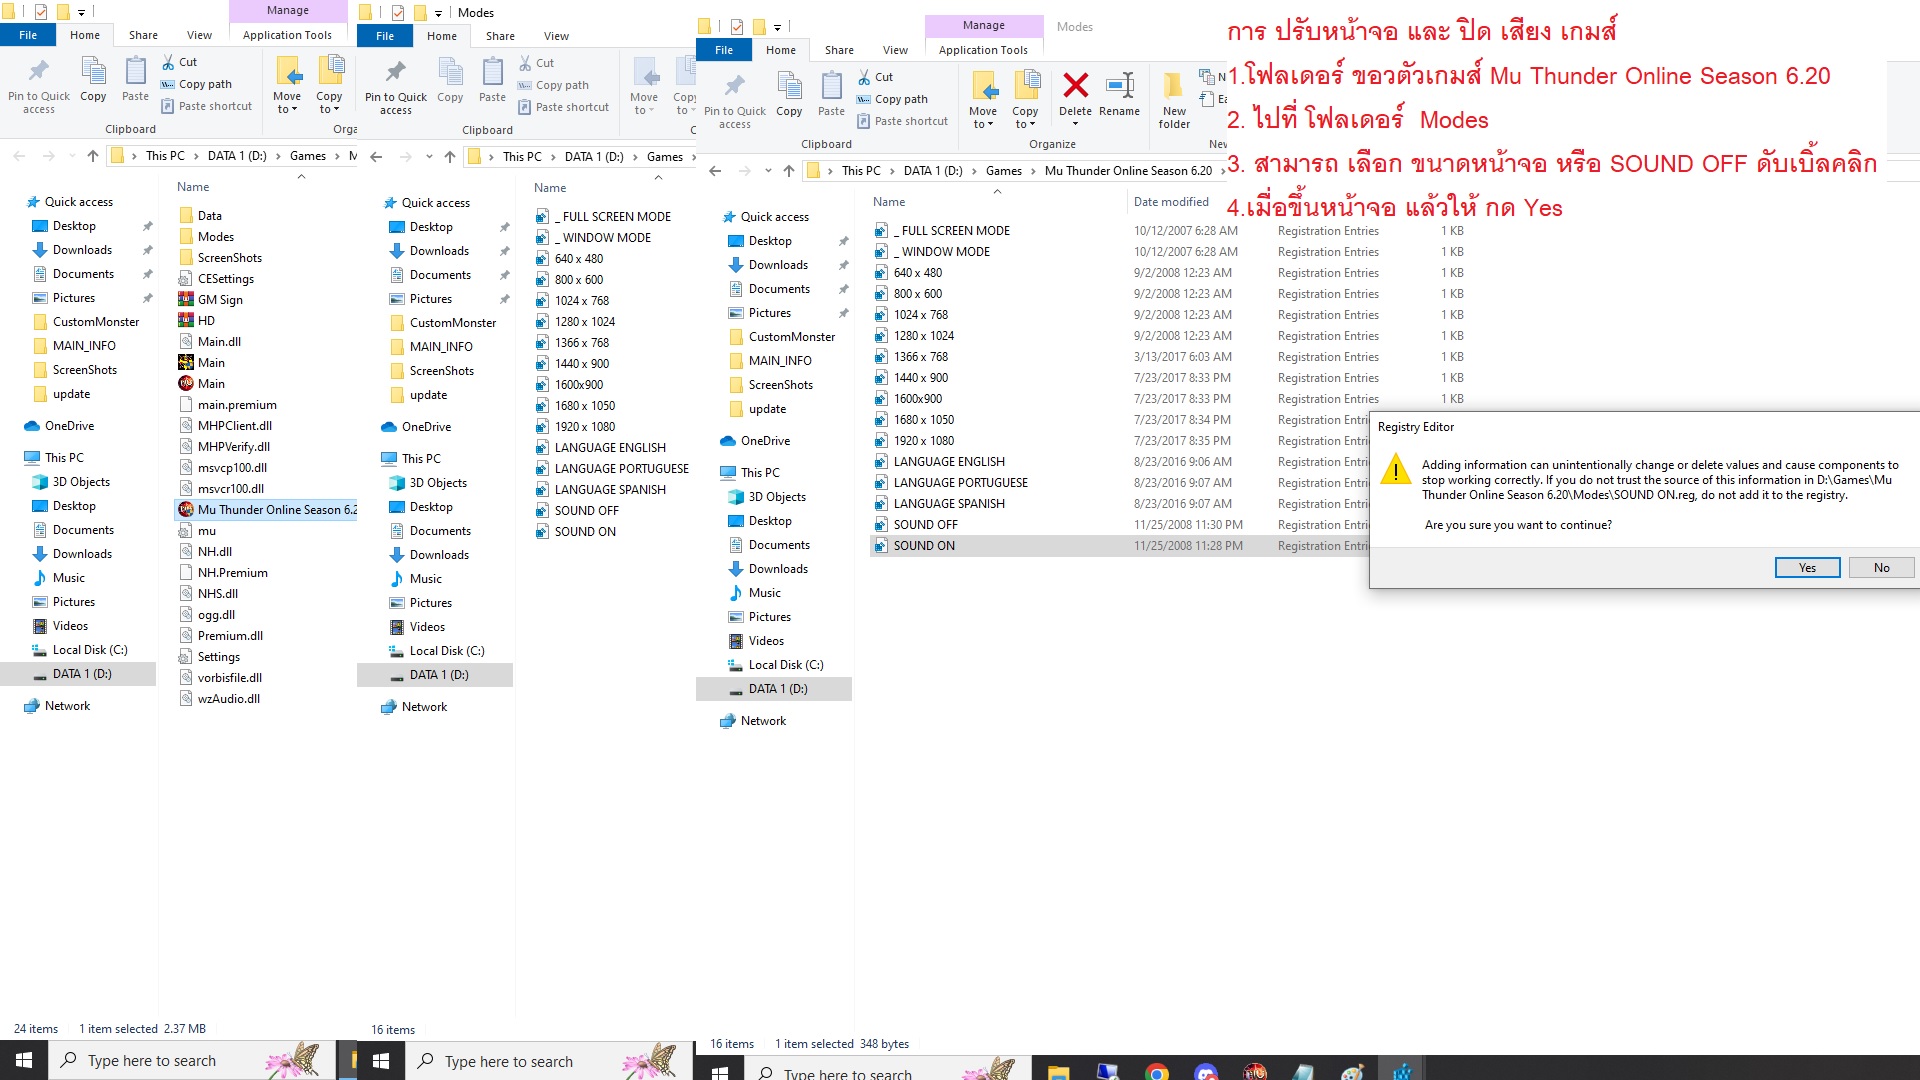Click Copy path in right window ribbon
Image resolution: width=1920 pixels, height=1080 pixels.
click(x=892, y=99)
